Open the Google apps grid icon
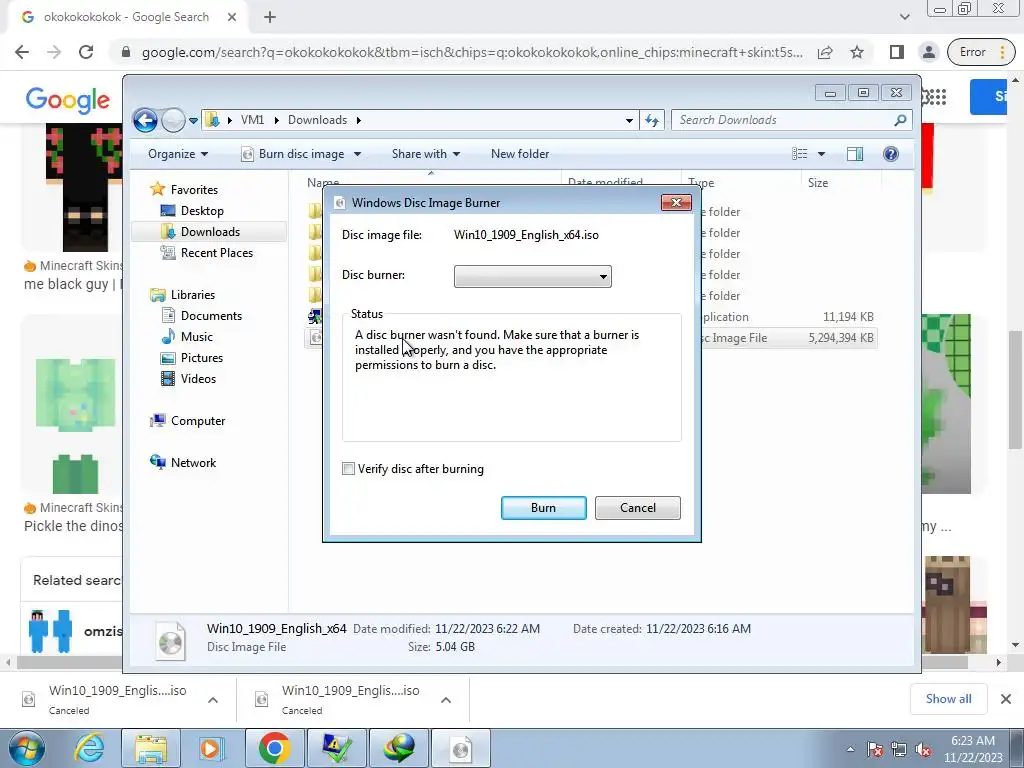Image resolution: width=1024 pixels, height=768 pixels. pyautogui.click(x=936, y=97)
